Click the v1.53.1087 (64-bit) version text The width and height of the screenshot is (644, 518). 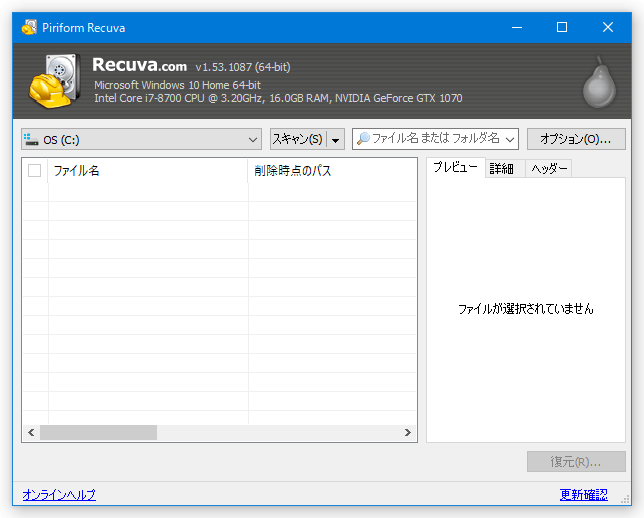(x=243, y=67)
